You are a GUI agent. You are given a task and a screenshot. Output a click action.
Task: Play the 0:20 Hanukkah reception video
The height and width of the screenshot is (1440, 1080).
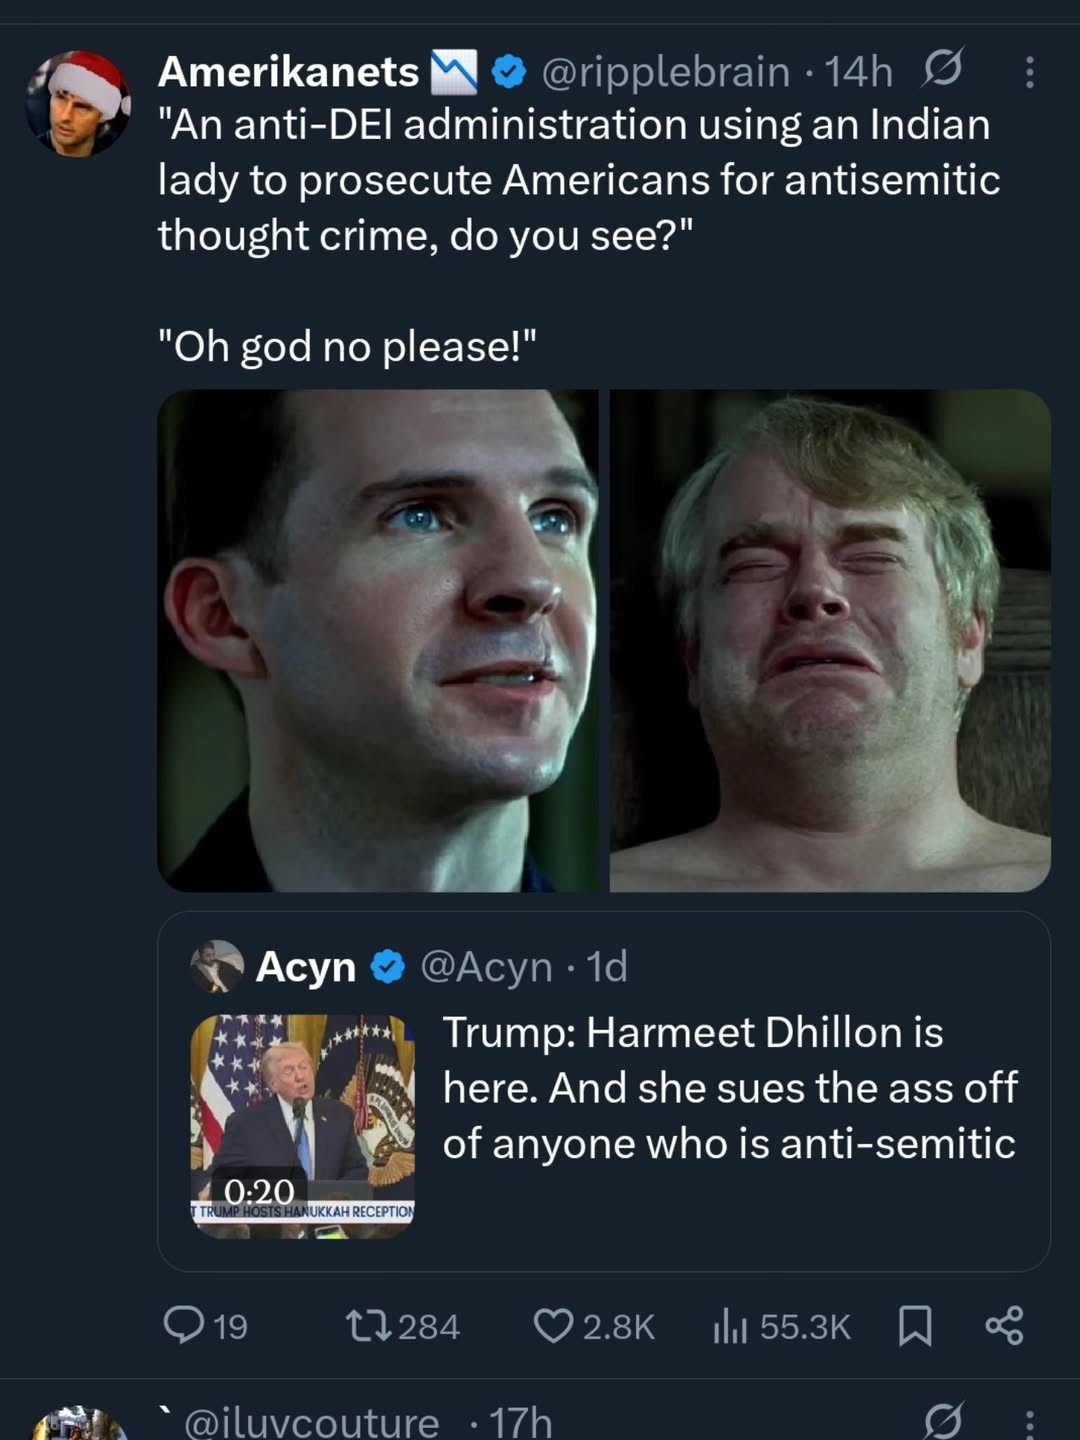[302, 1126]
